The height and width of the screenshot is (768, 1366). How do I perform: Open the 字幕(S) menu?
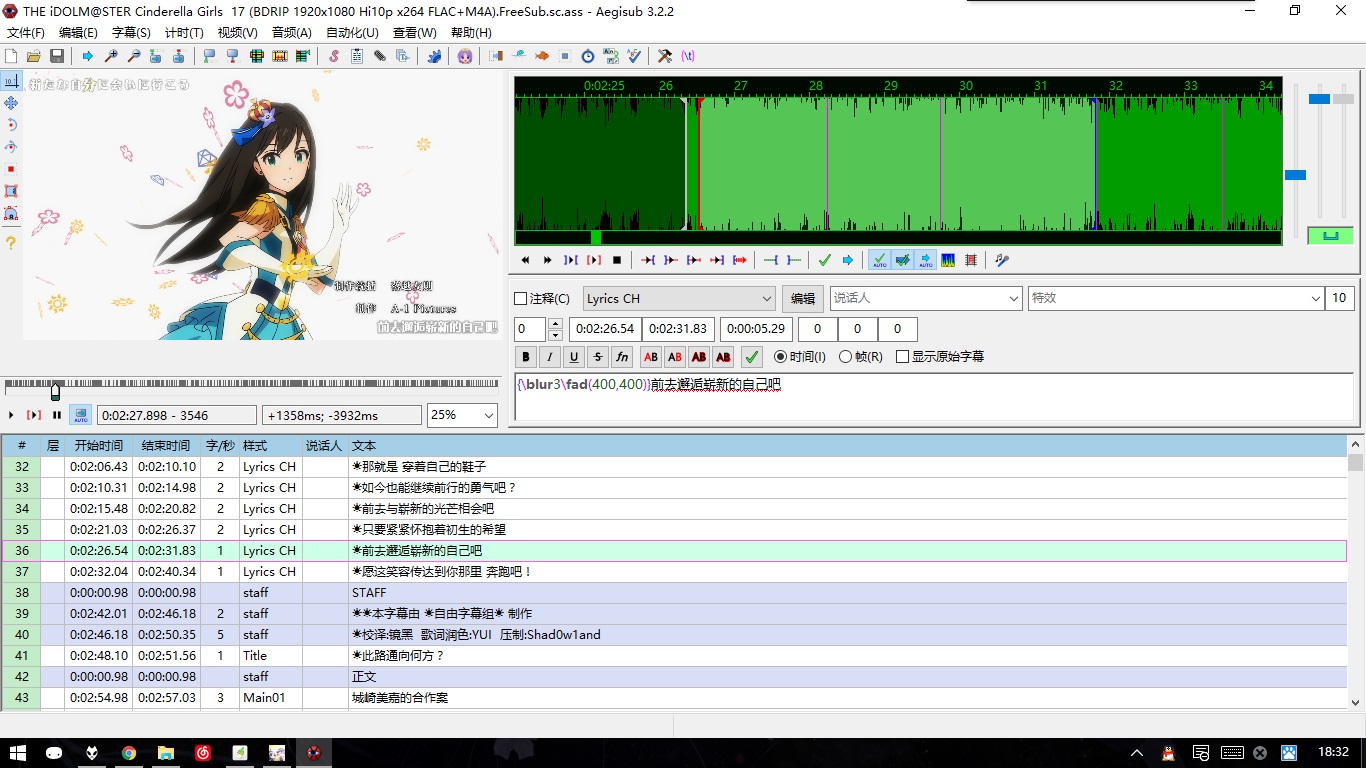(131, 32)
